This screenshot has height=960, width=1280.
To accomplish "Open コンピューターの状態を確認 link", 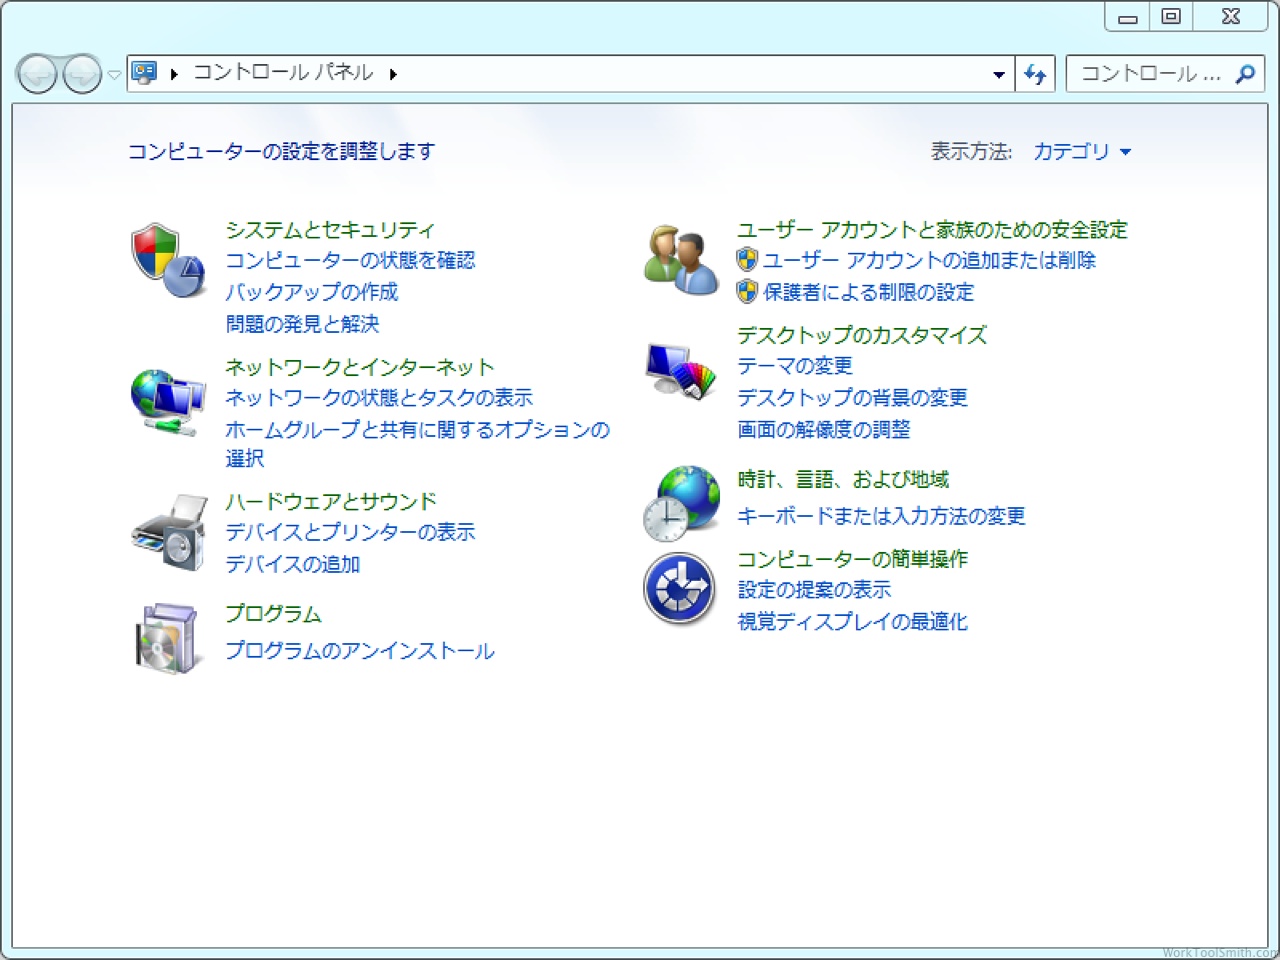I will tap(350, 260).
